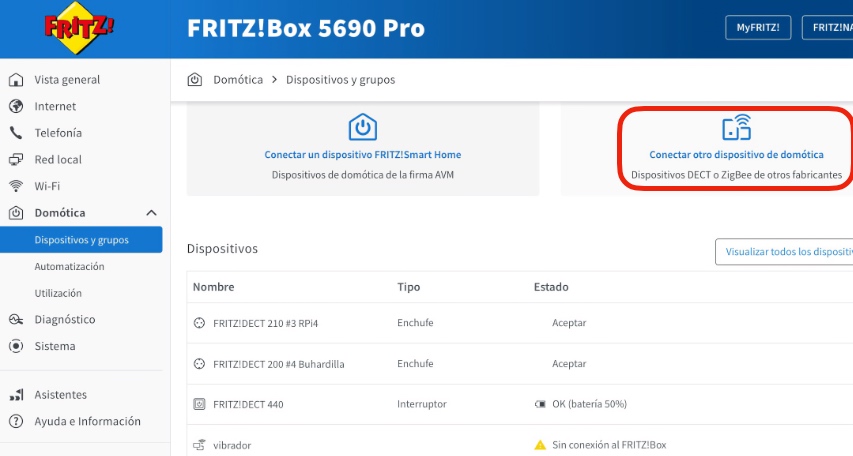Click the Vista general house icon
This screenshot has width=853, height=456.
(x=16, y=80)
